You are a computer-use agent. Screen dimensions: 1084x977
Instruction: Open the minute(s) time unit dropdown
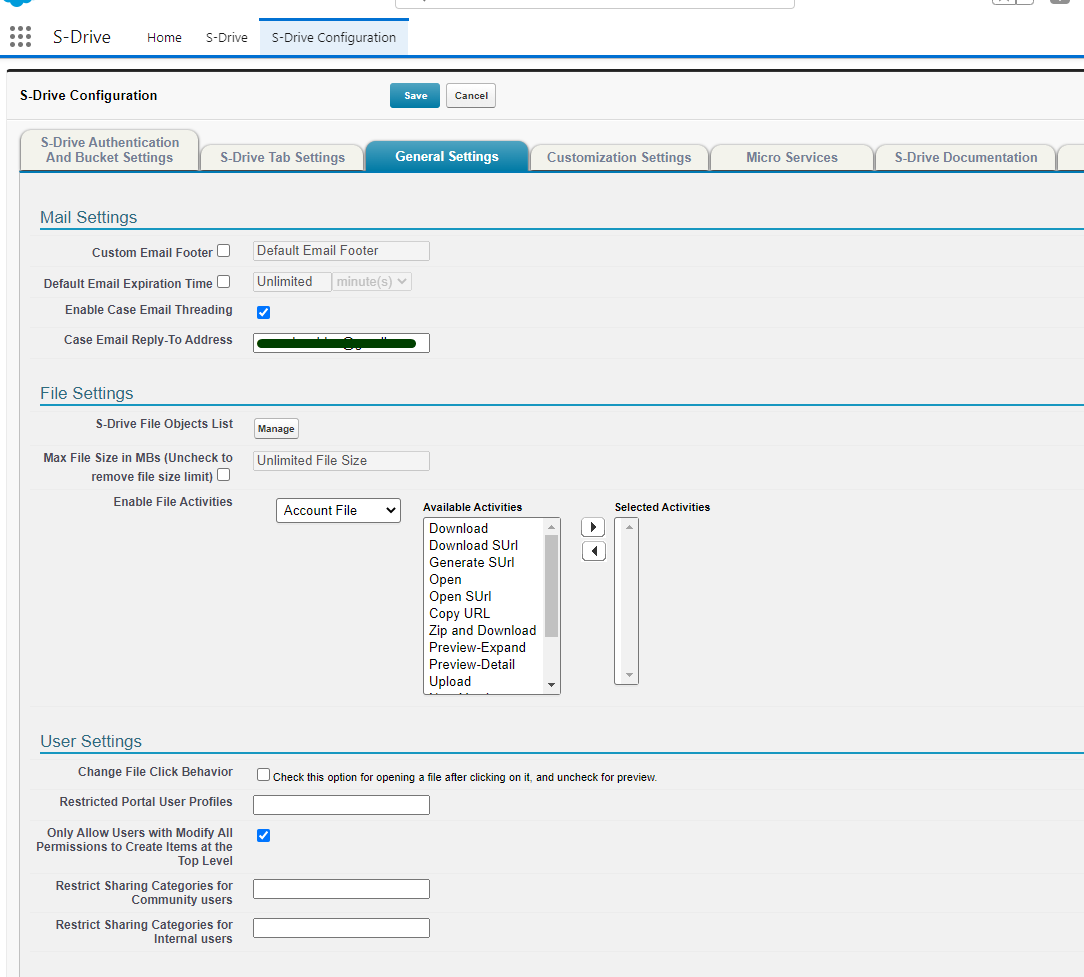(372, 282)
